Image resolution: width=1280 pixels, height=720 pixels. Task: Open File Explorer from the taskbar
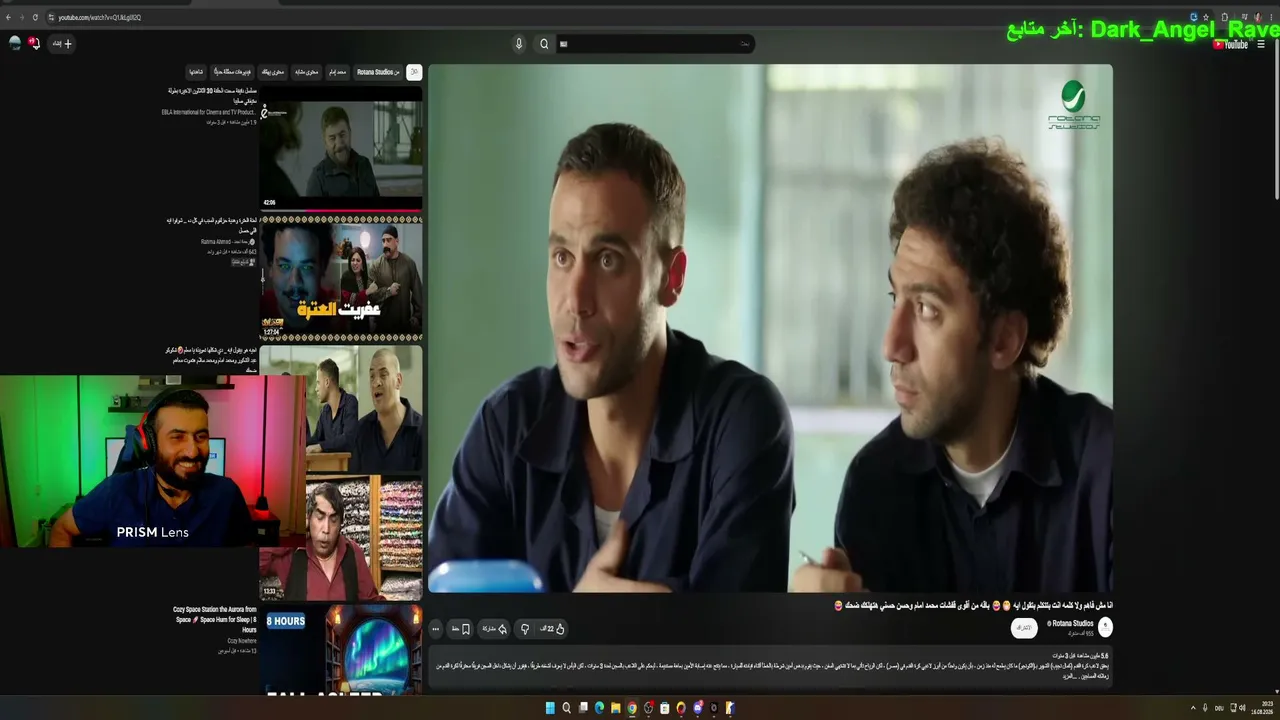click(x=615, y=708)
